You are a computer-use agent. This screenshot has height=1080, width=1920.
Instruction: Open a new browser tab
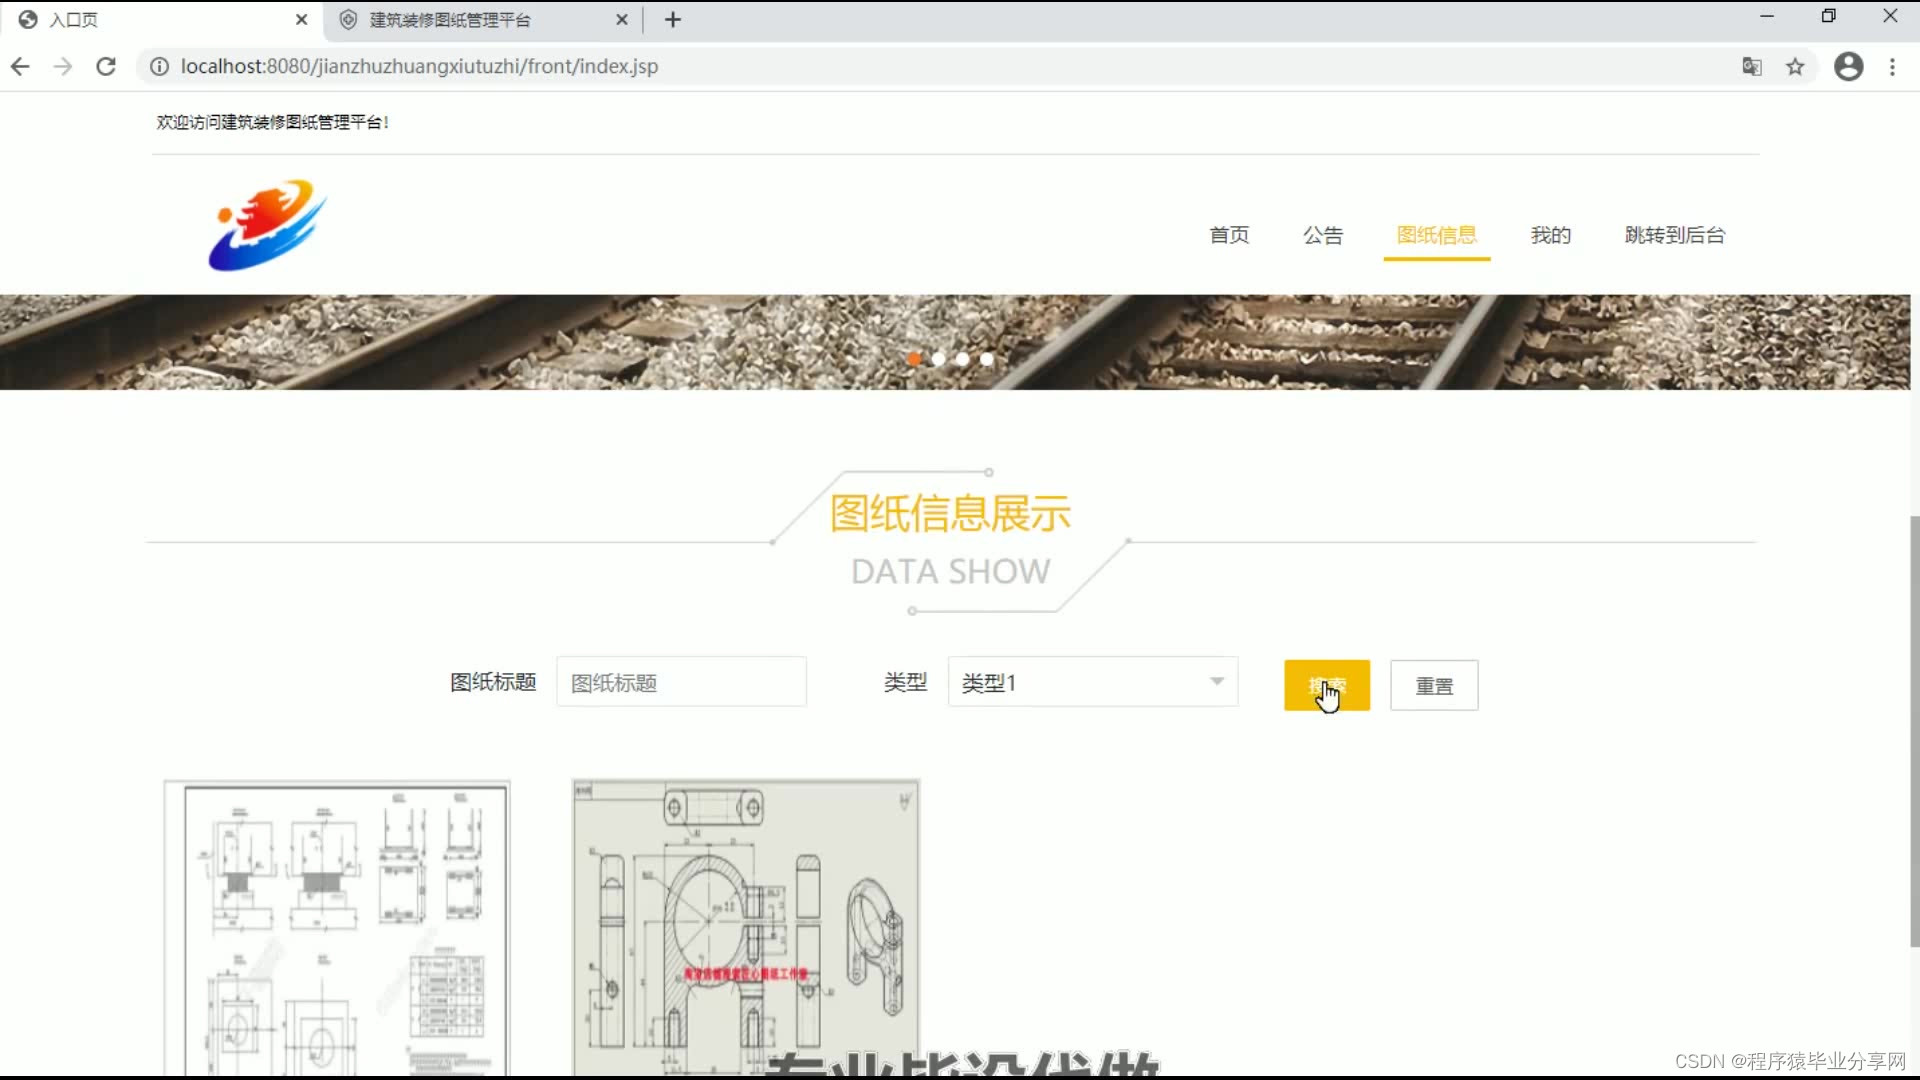673,20
